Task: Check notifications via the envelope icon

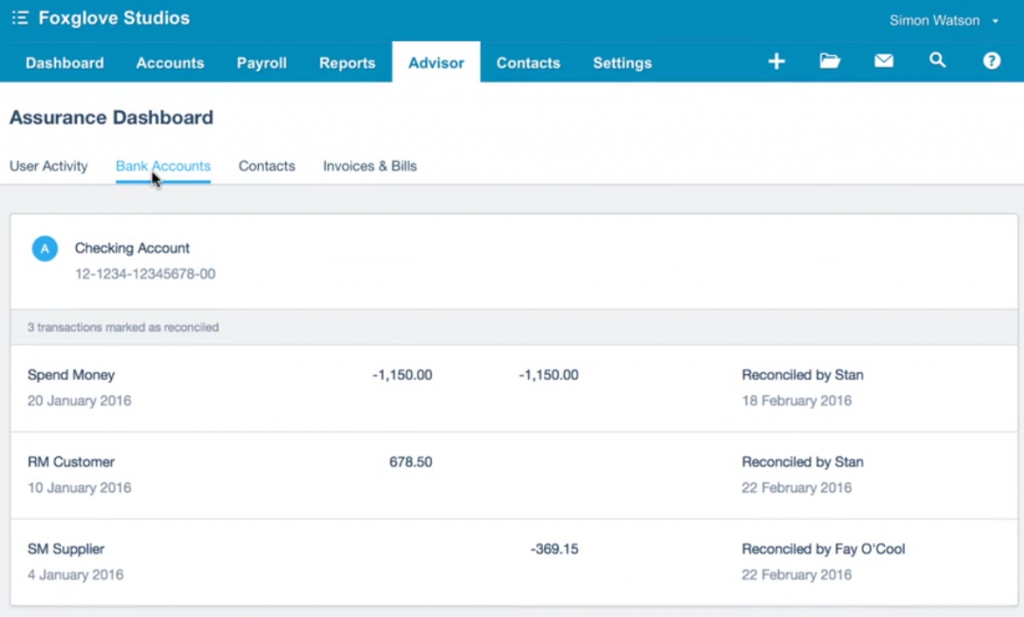Action: coord(884,61)
